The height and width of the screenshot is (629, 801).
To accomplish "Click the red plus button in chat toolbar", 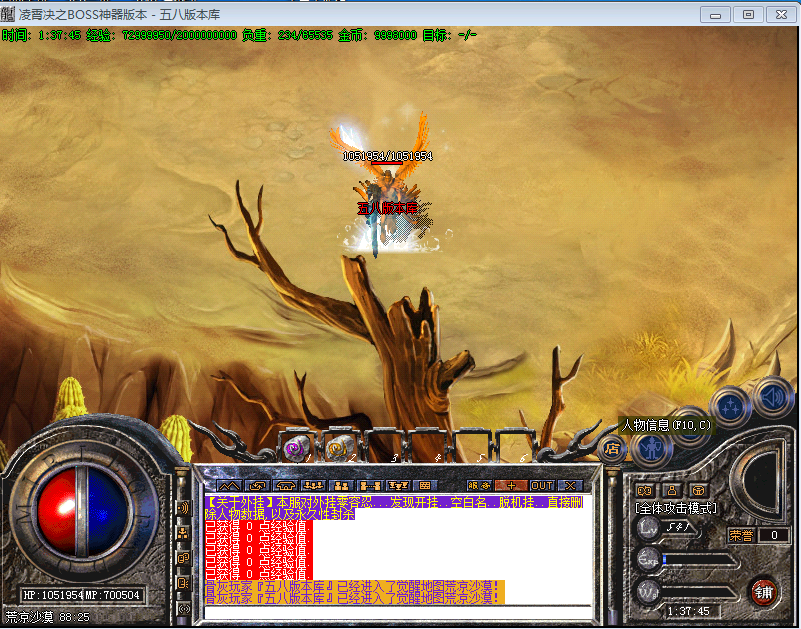I will pos(511,486).
